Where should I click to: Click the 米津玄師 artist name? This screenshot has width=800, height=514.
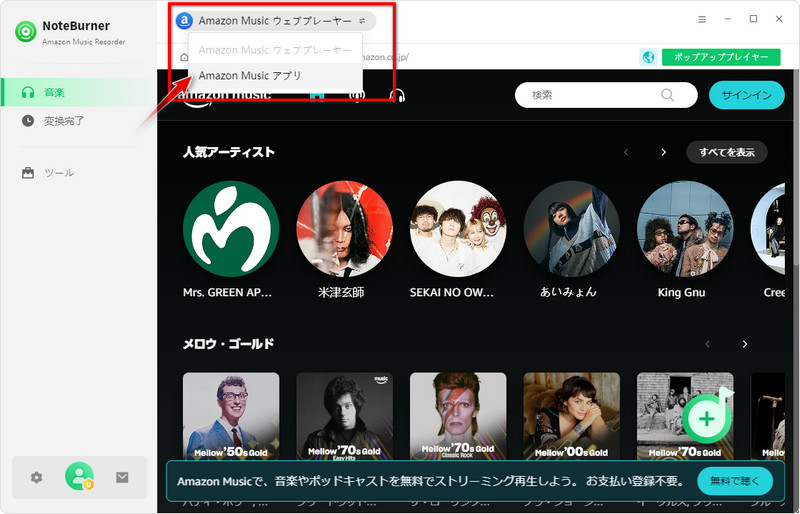[341, 292]
